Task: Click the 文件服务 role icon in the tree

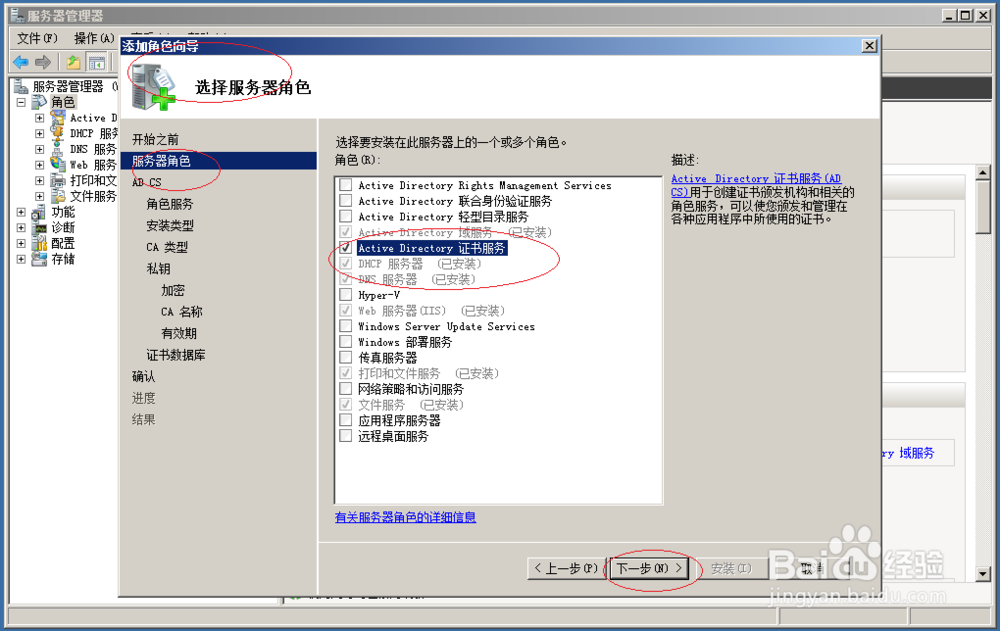Action: click(58, 196)
